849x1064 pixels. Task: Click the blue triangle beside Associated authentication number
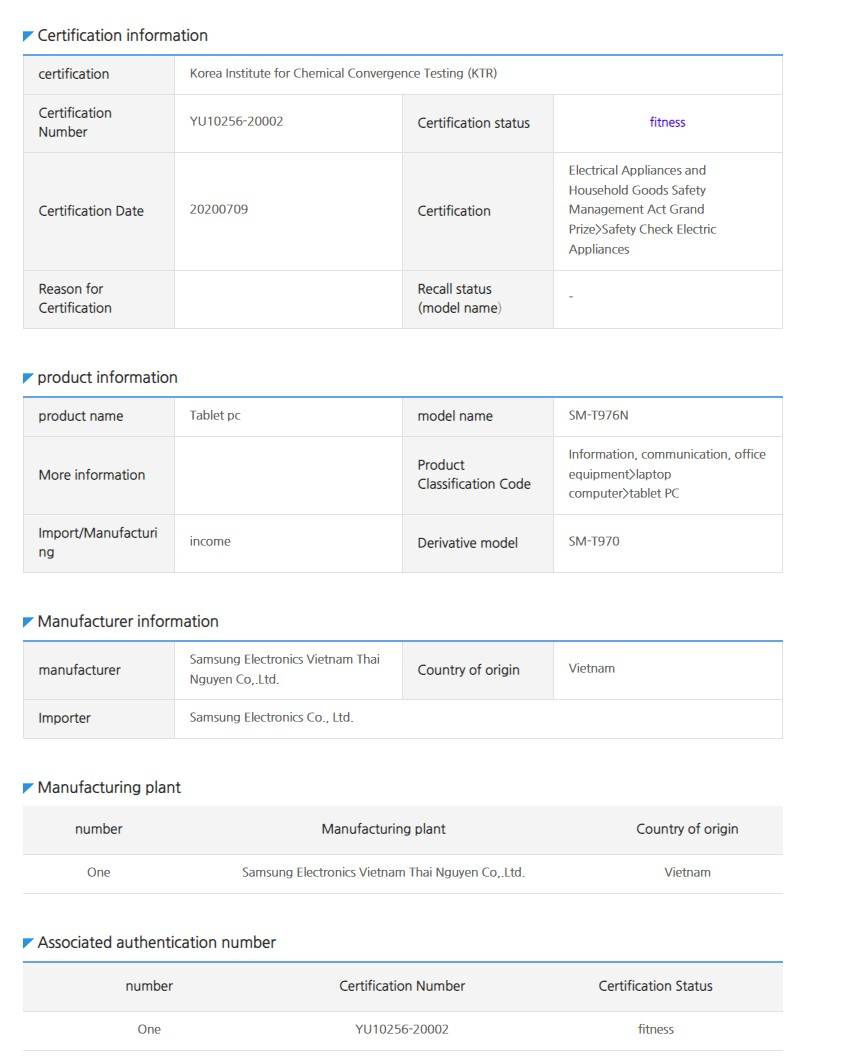point(28,943)
